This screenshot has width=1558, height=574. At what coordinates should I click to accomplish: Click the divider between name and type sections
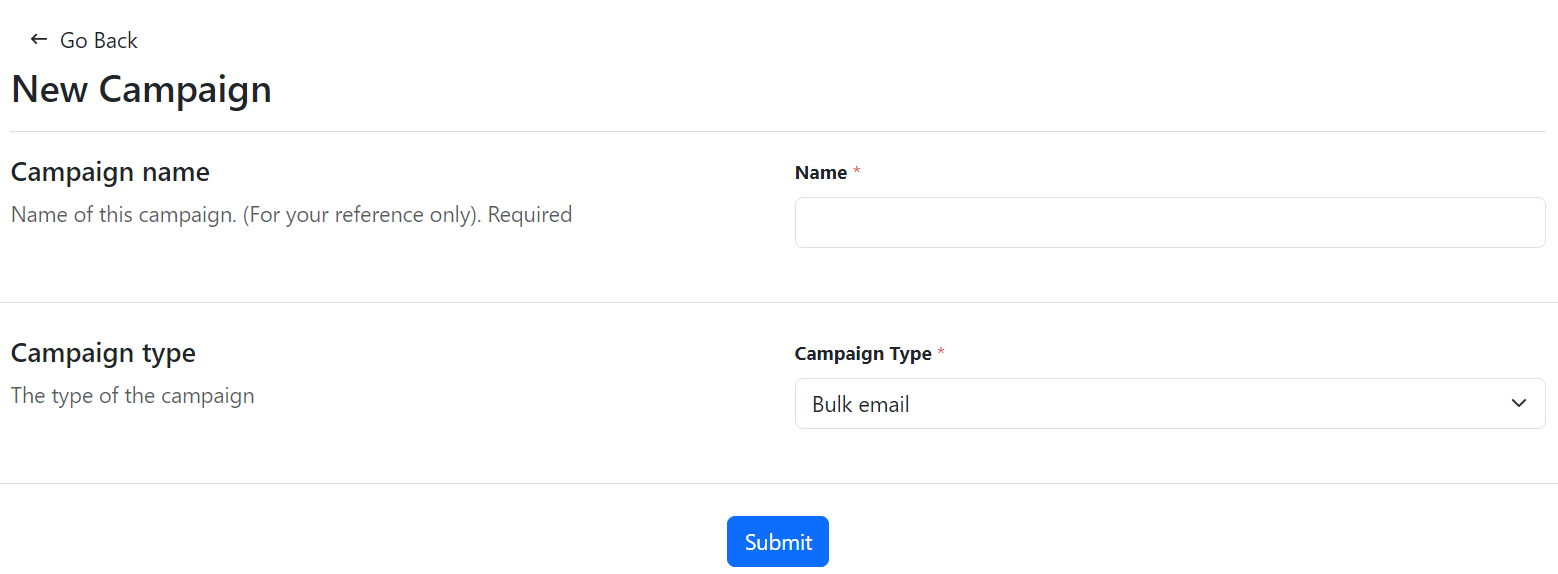point(778,302)
